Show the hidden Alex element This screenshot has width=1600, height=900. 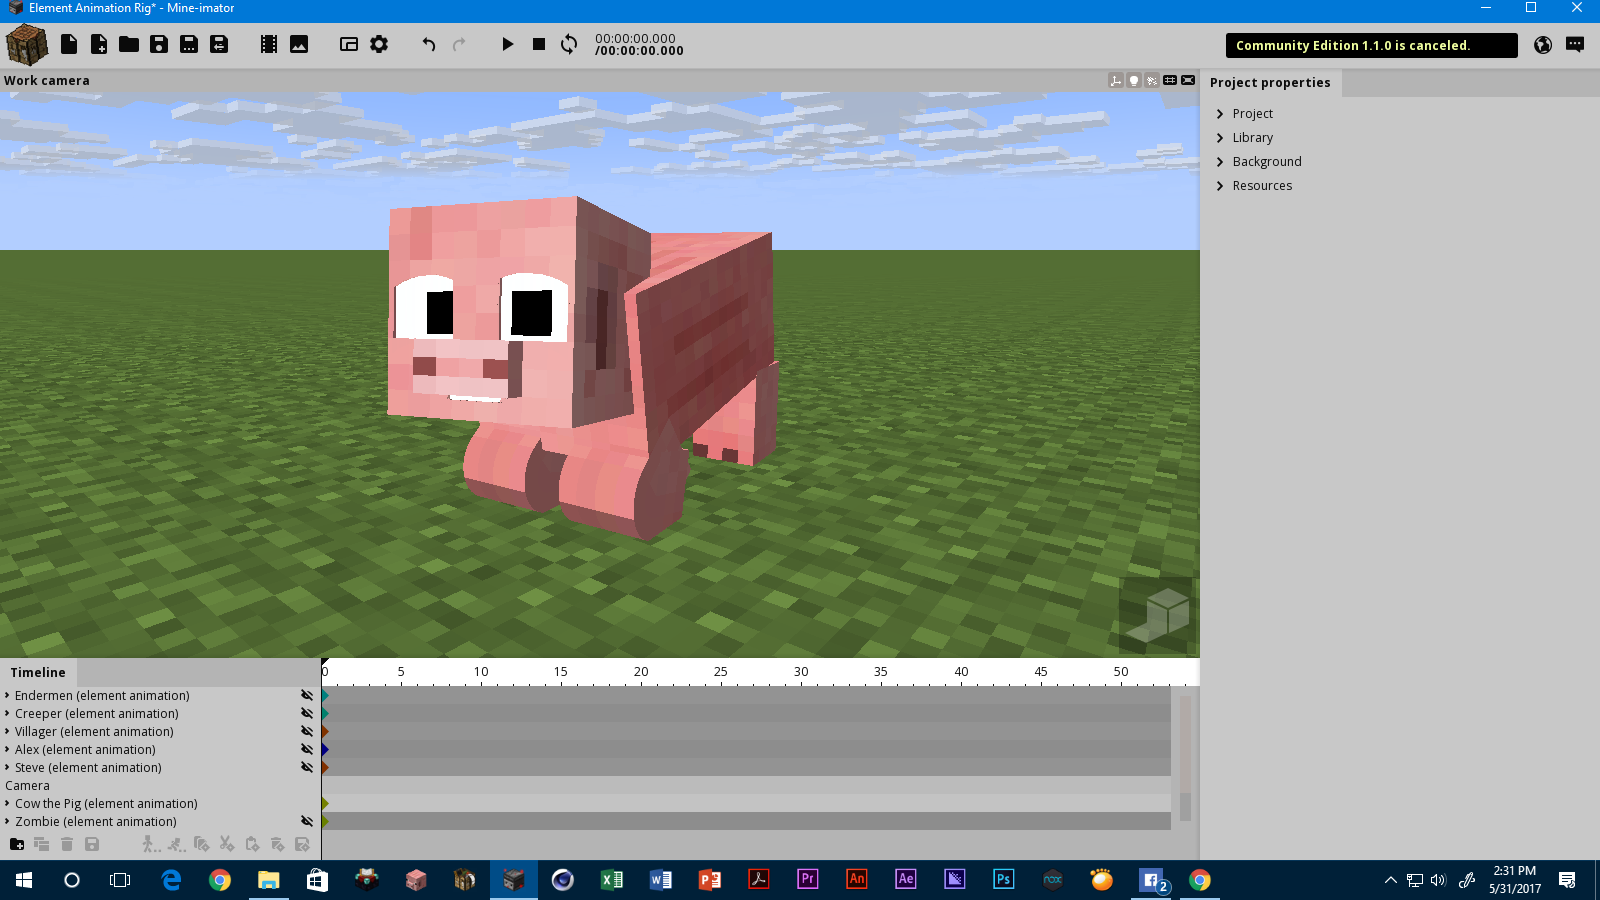click(307, 749)
